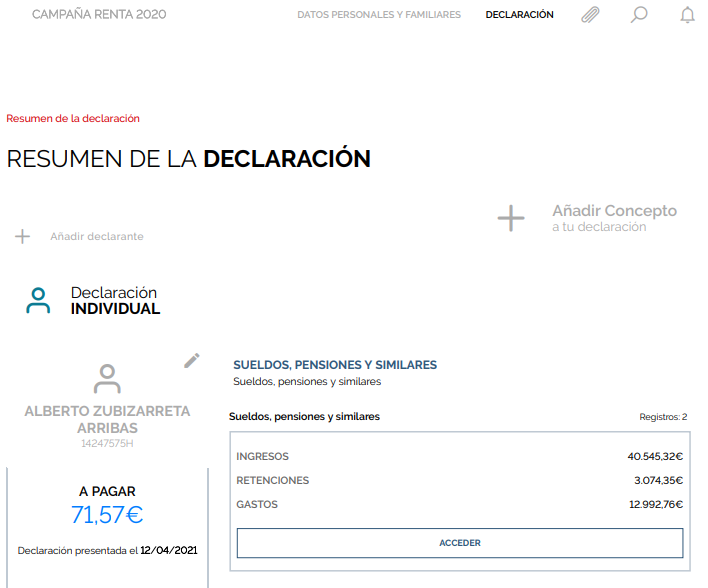
Task: Click the plus icon beside Añadir declarante
Action: [22, 237]
